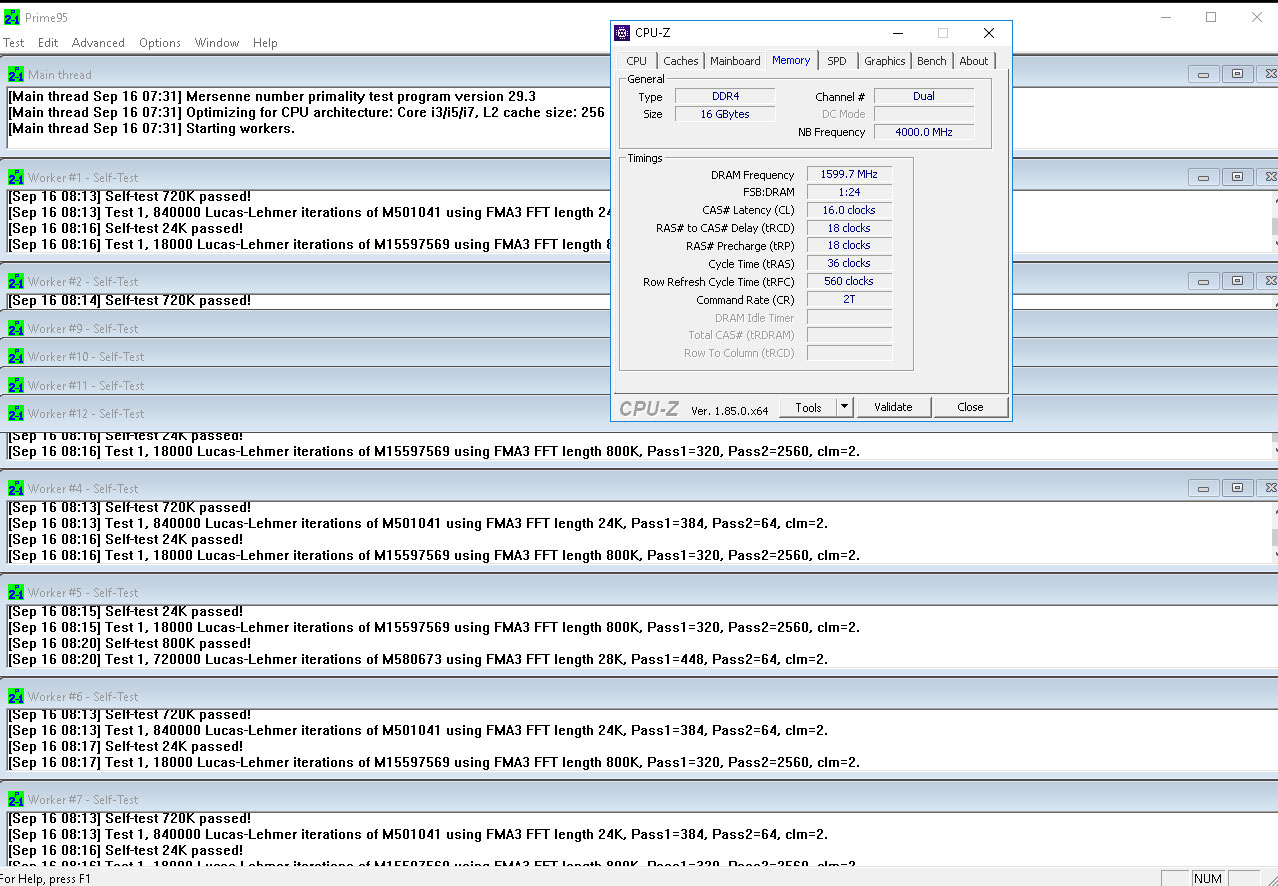
Task: Click the Worker #1 window icon
Action: [16, 177]
